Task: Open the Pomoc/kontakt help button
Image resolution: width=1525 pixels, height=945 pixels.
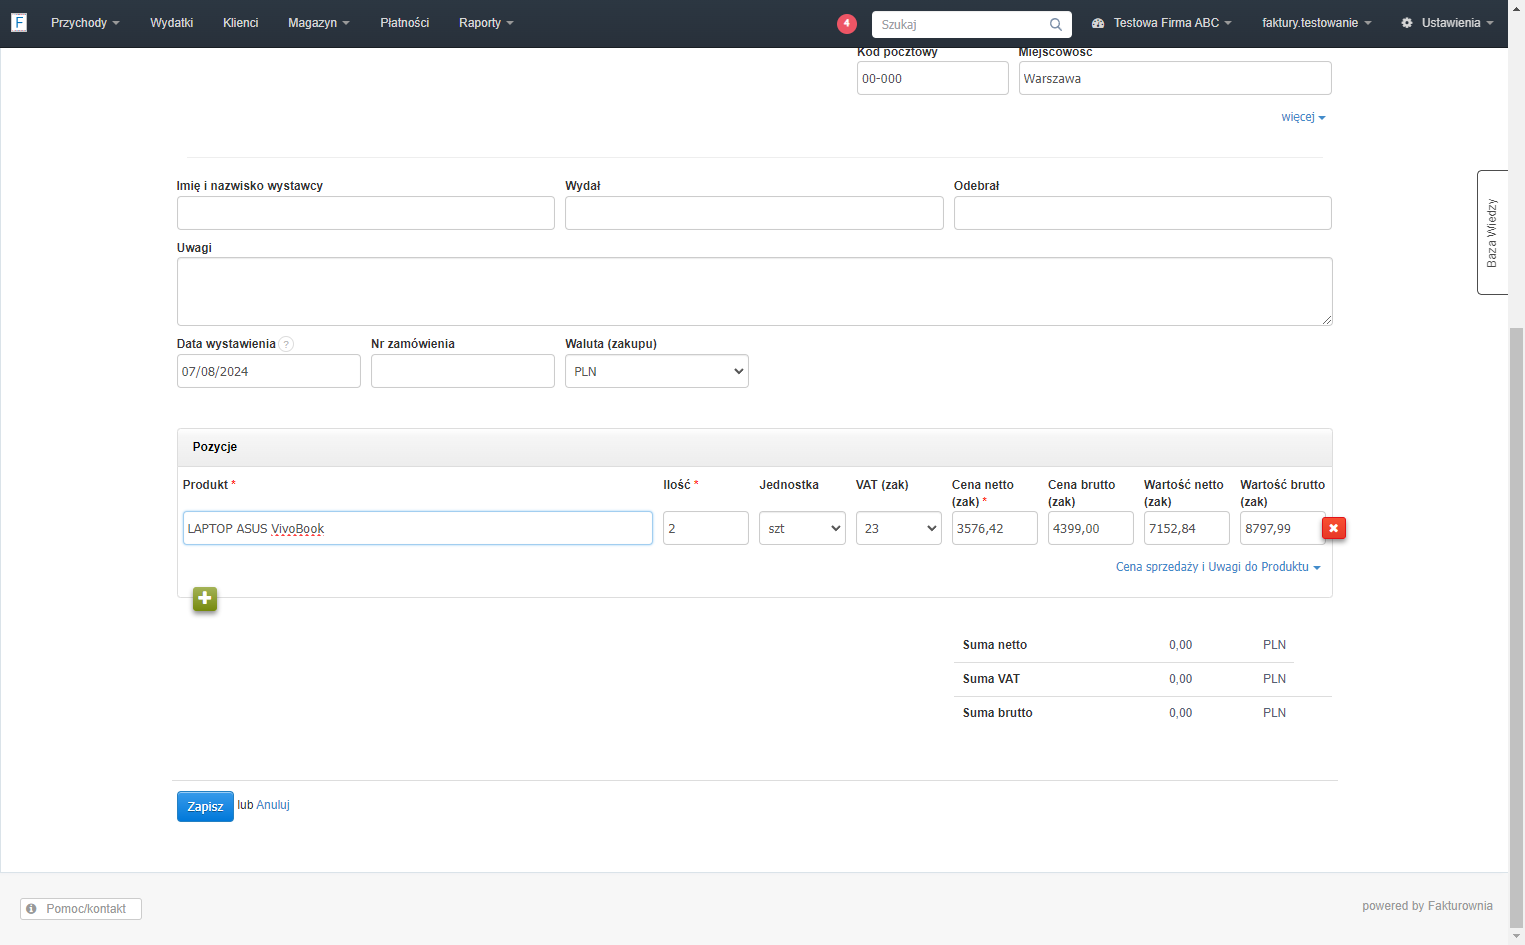Action: coord(81,909)
